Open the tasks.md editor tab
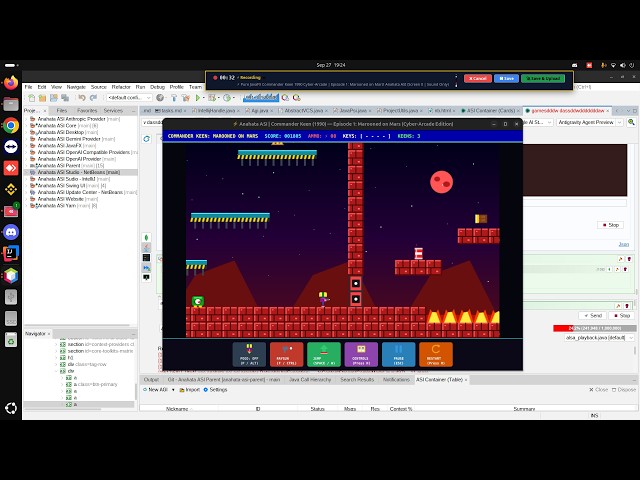 click(171, 111)
